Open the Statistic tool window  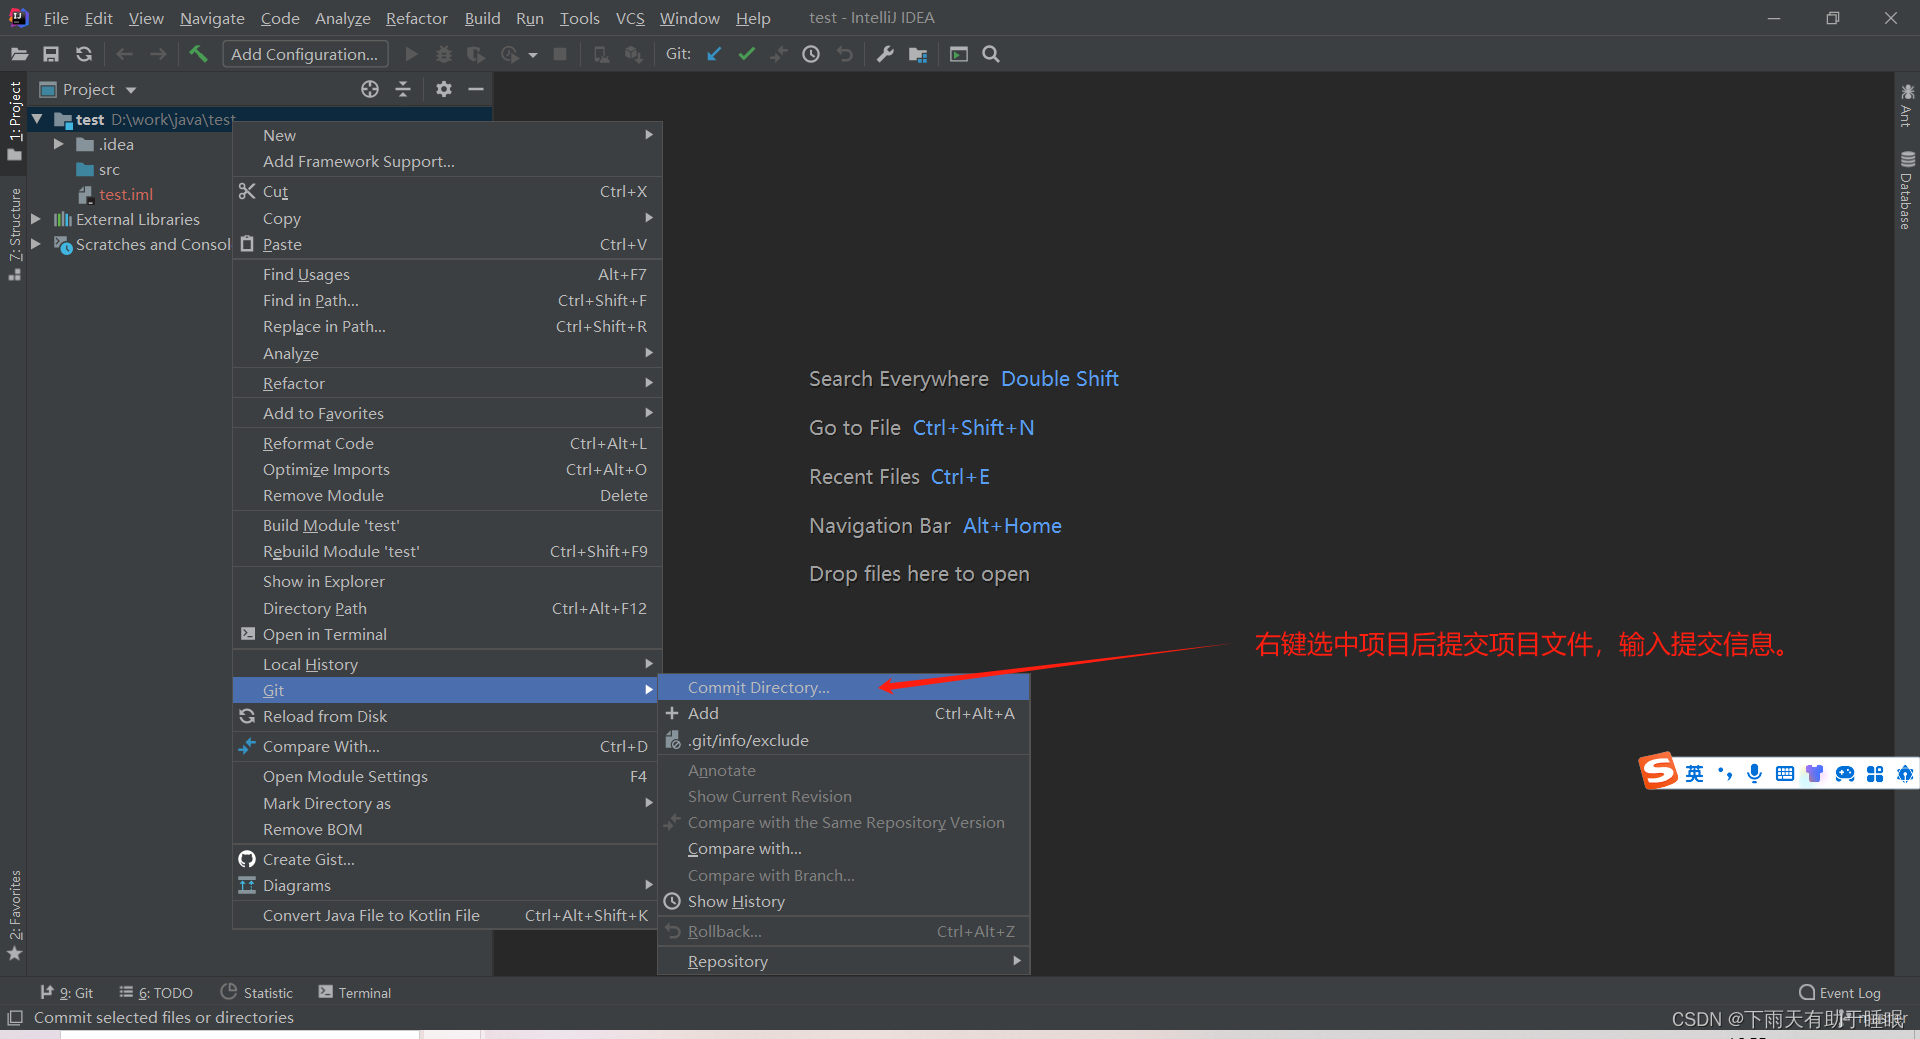[x=257, y=992]
